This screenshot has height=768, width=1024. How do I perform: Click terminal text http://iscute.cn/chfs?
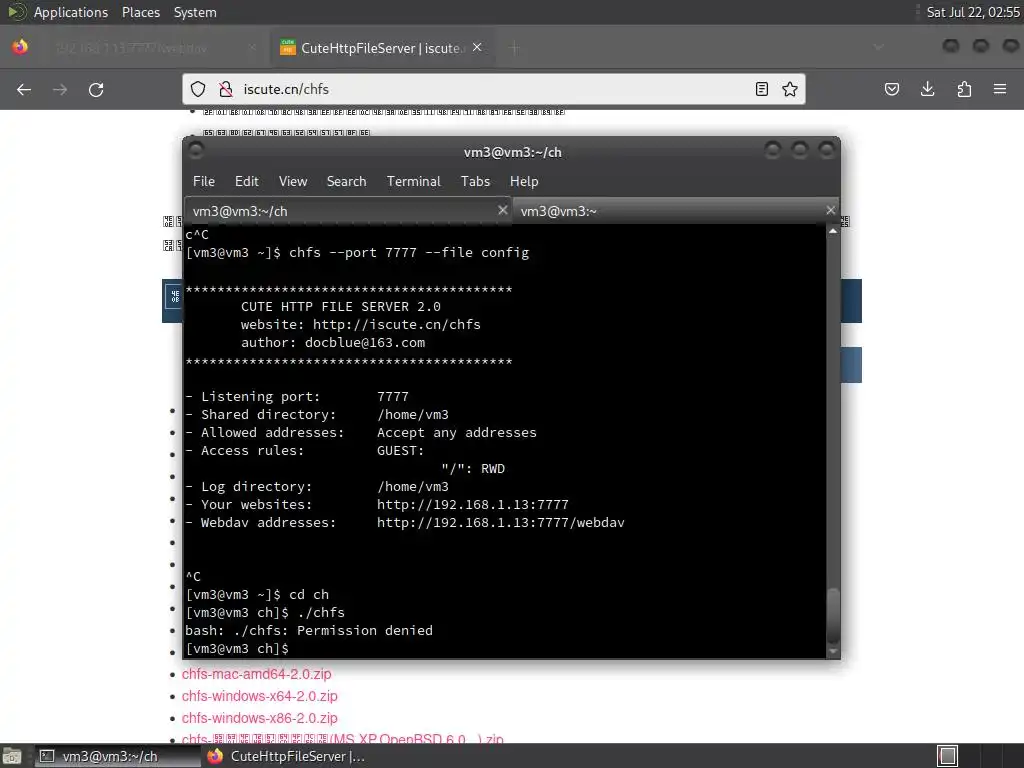click(x=396, y=325)
